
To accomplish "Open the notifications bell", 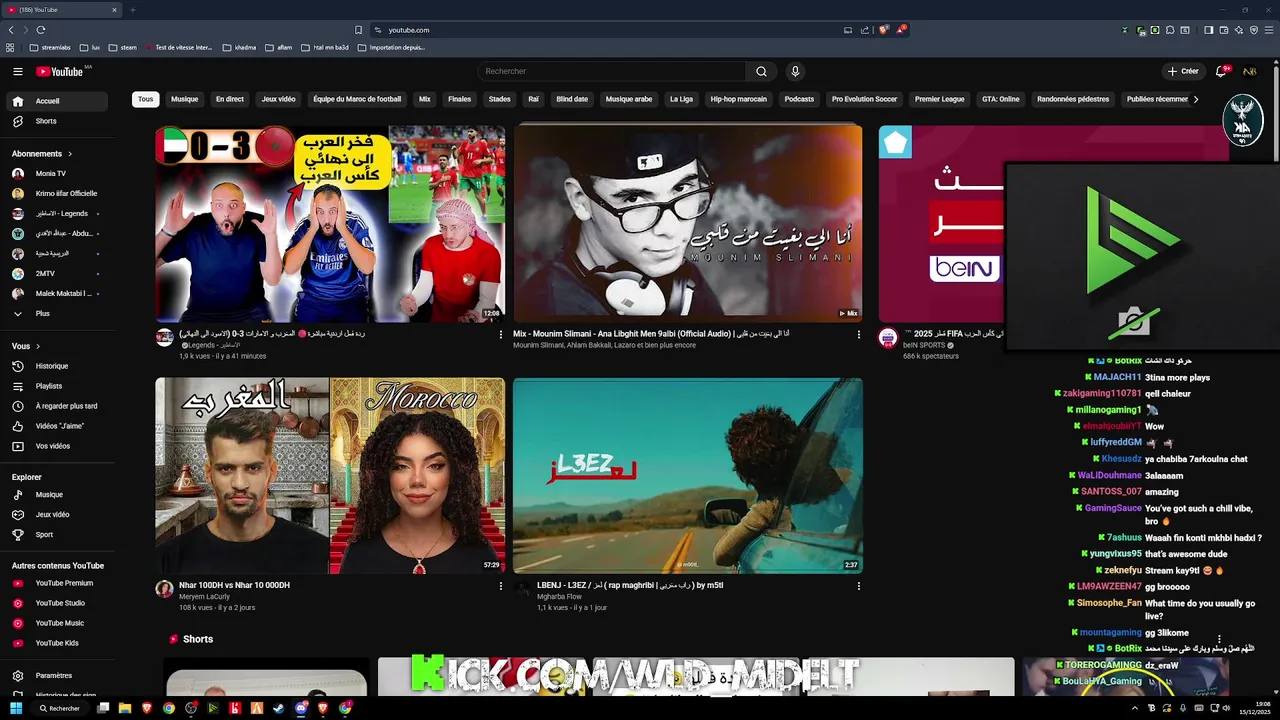I will click(1221, 71).
